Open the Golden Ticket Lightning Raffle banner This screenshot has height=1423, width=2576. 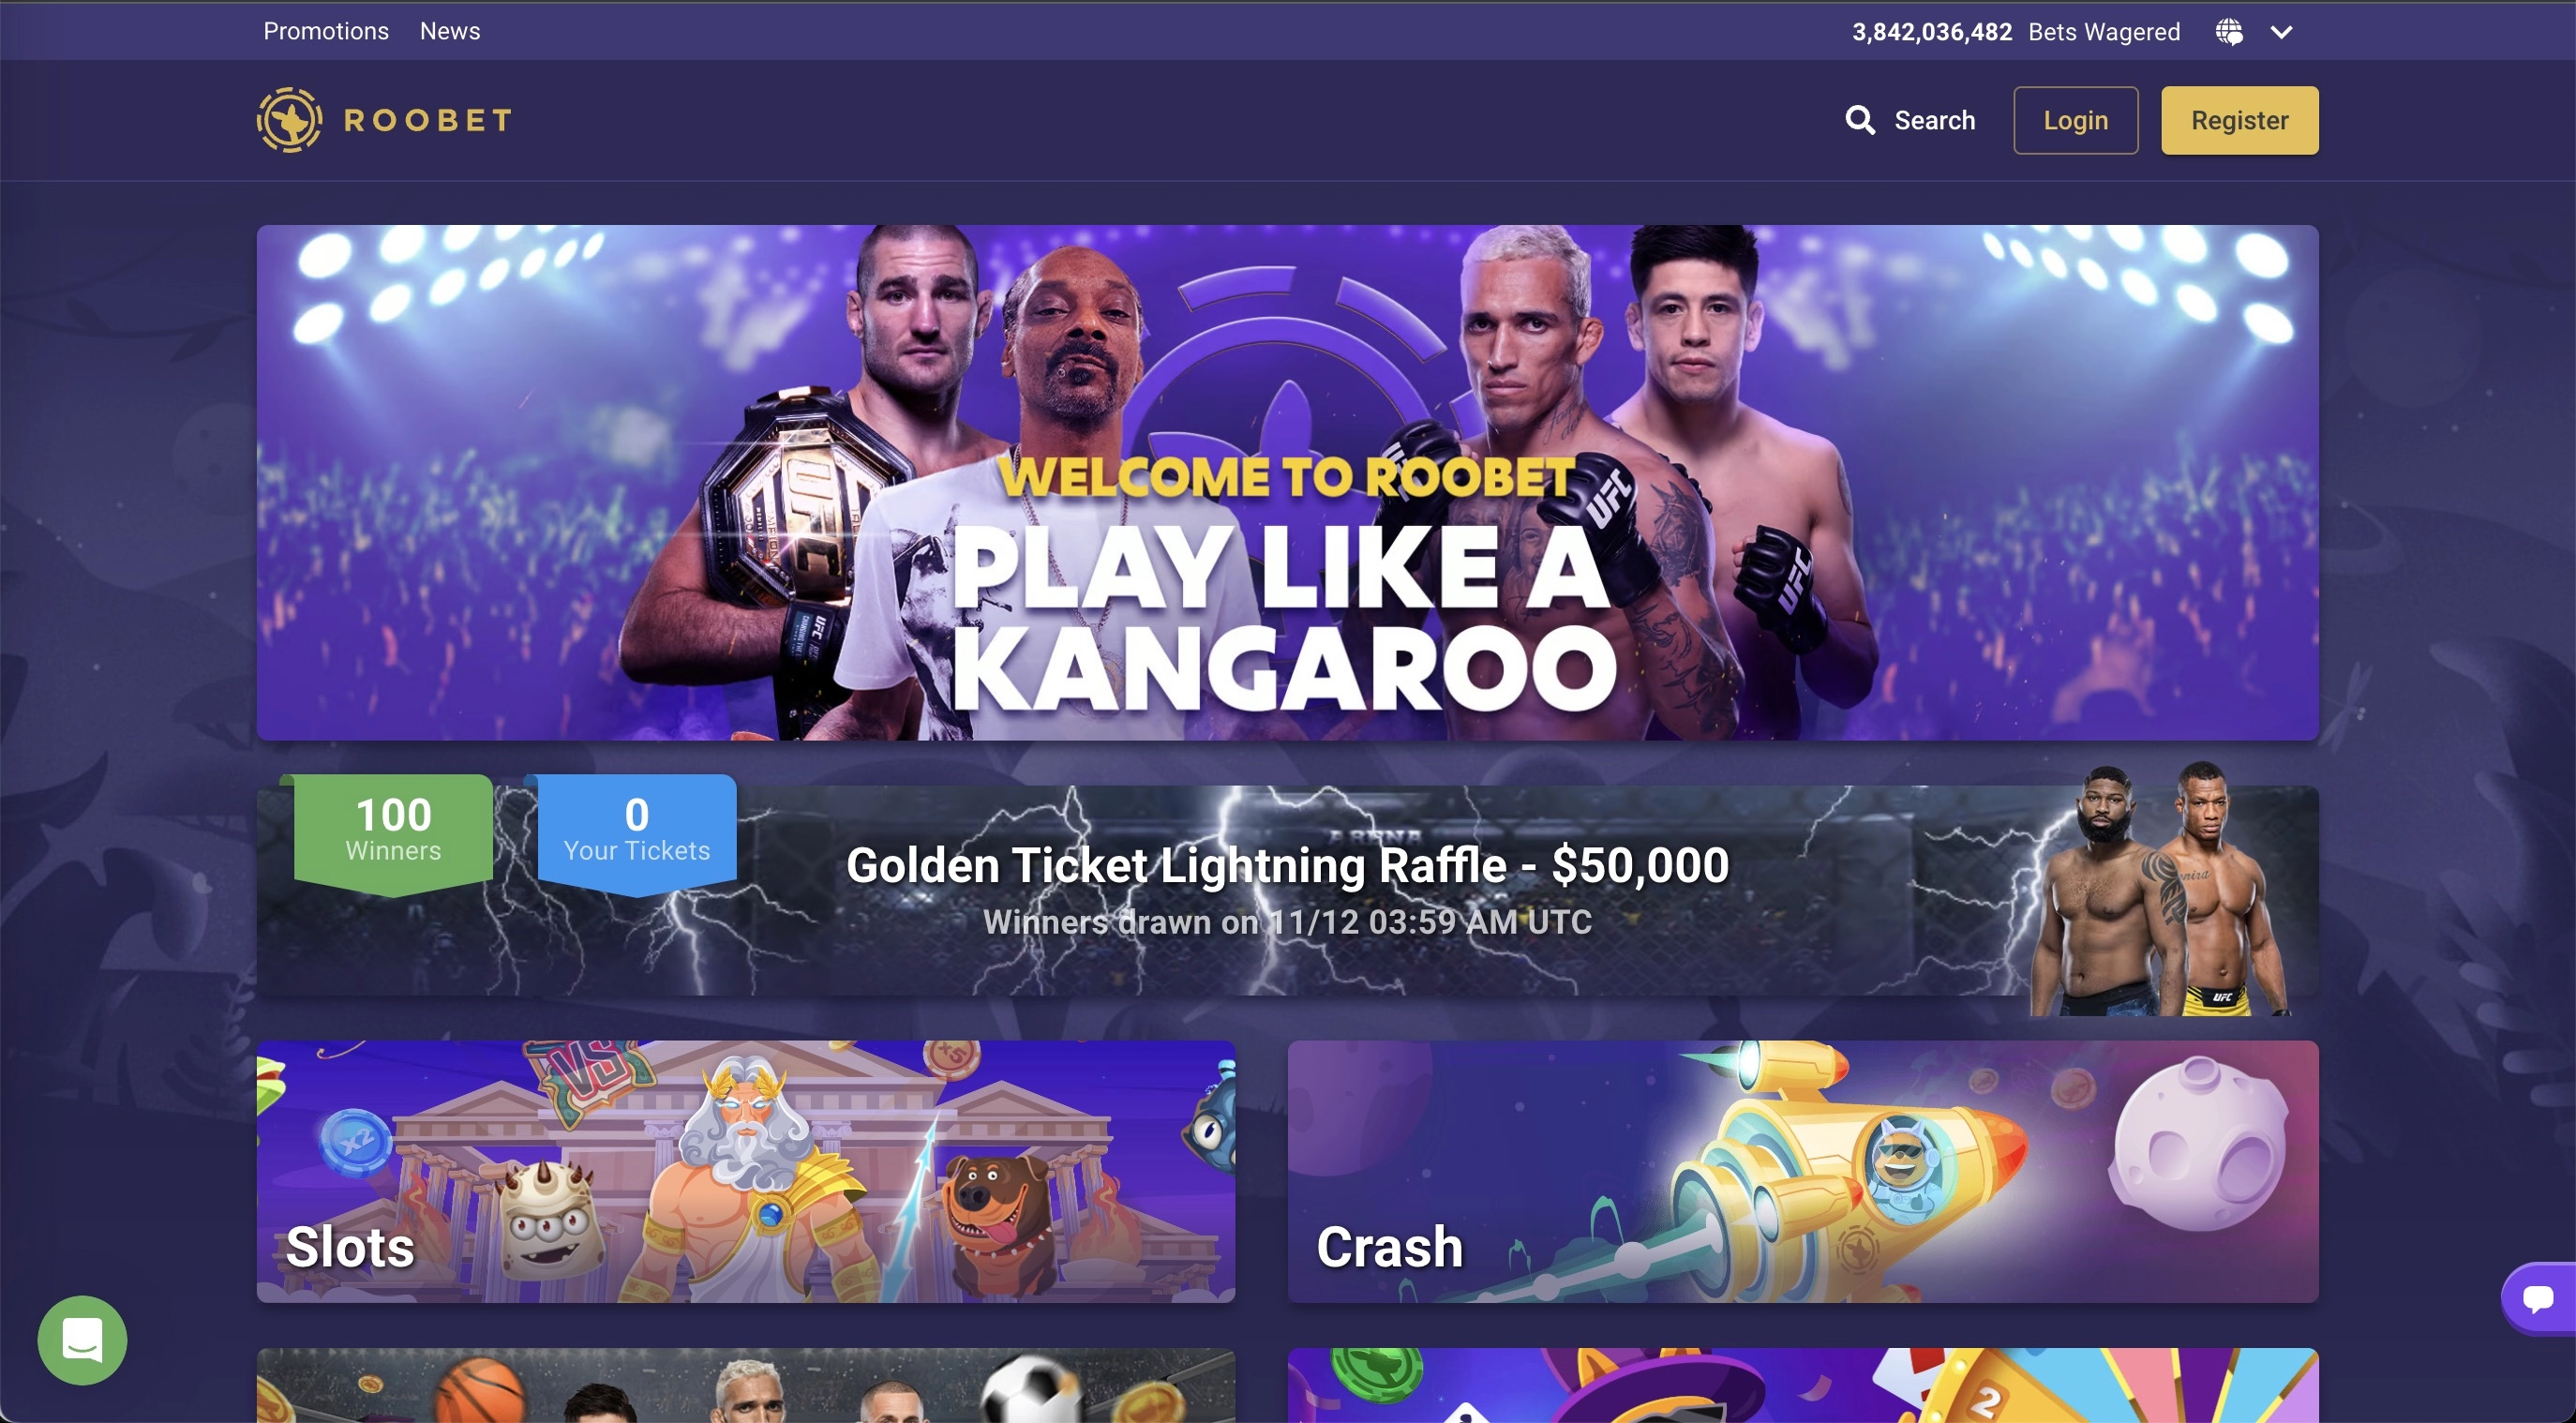1288,890
